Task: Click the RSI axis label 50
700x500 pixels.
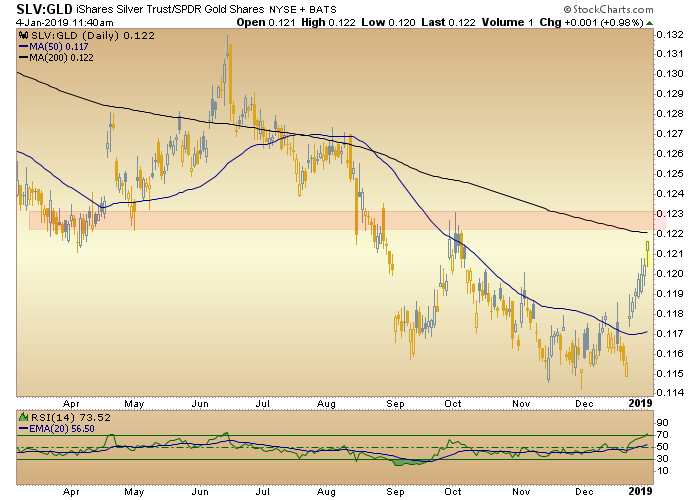Action: coord(662,447)
